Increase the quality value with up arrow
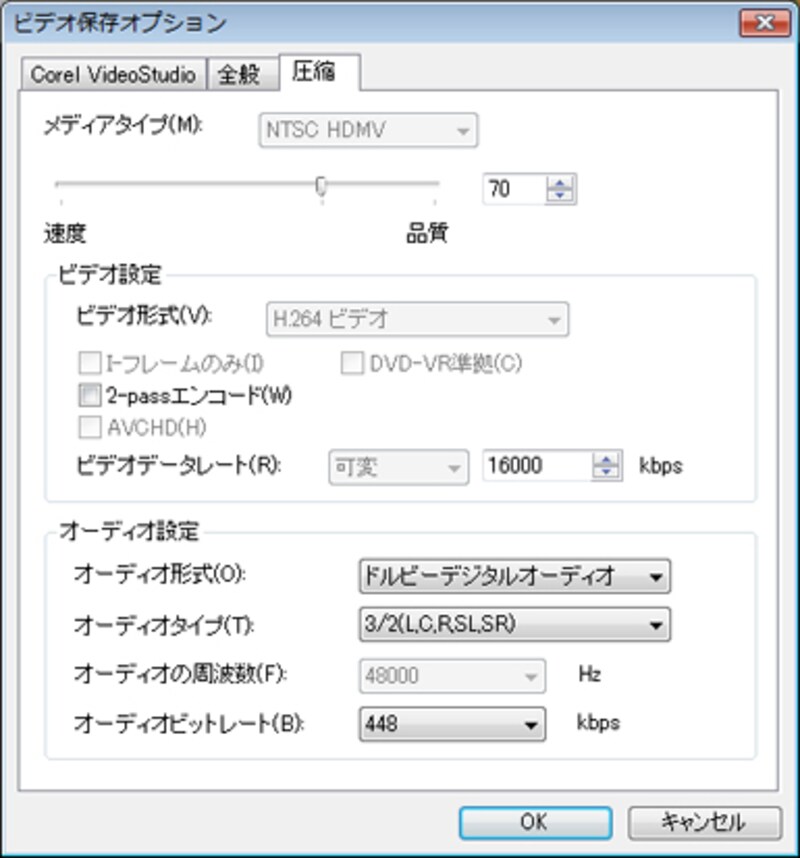This screenshot has height=858, width=800. (560, 183)
